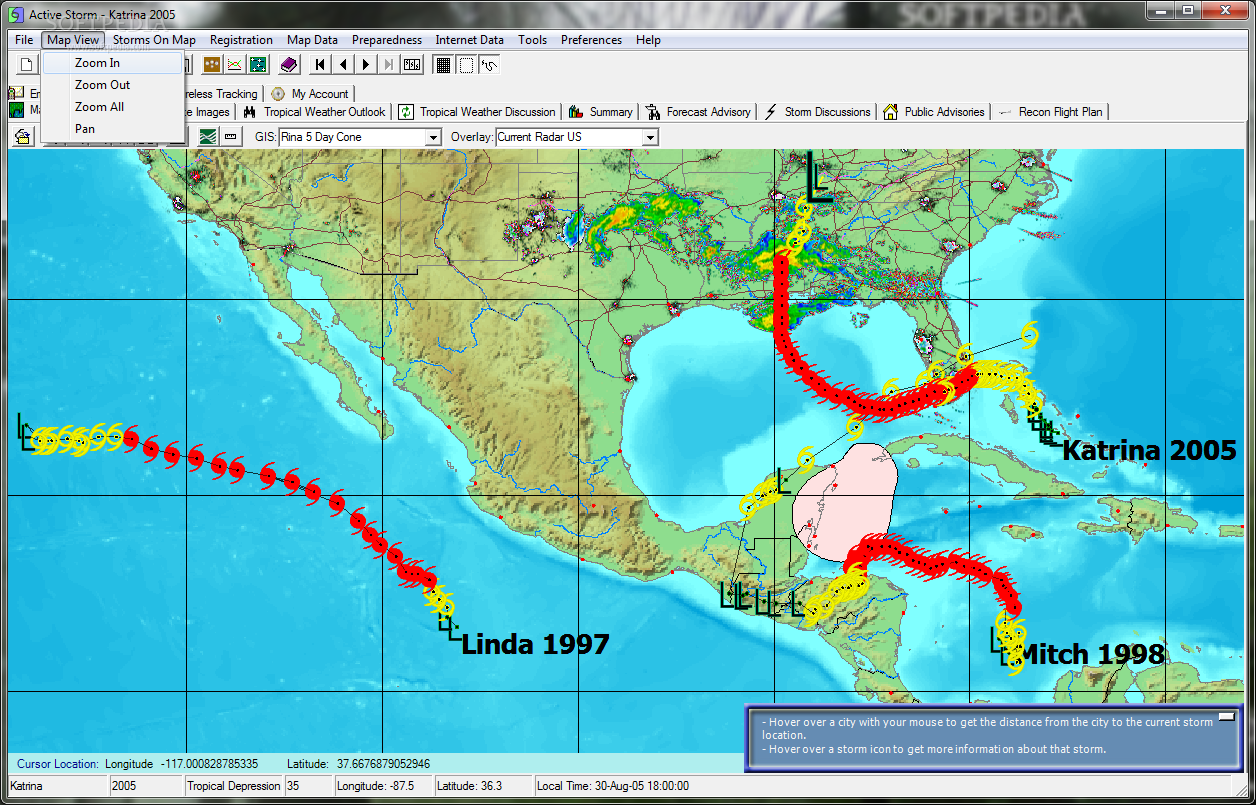This screenshot has height=805, width=1256.
Task: Jump to first storm position
Action: [320, 65]
